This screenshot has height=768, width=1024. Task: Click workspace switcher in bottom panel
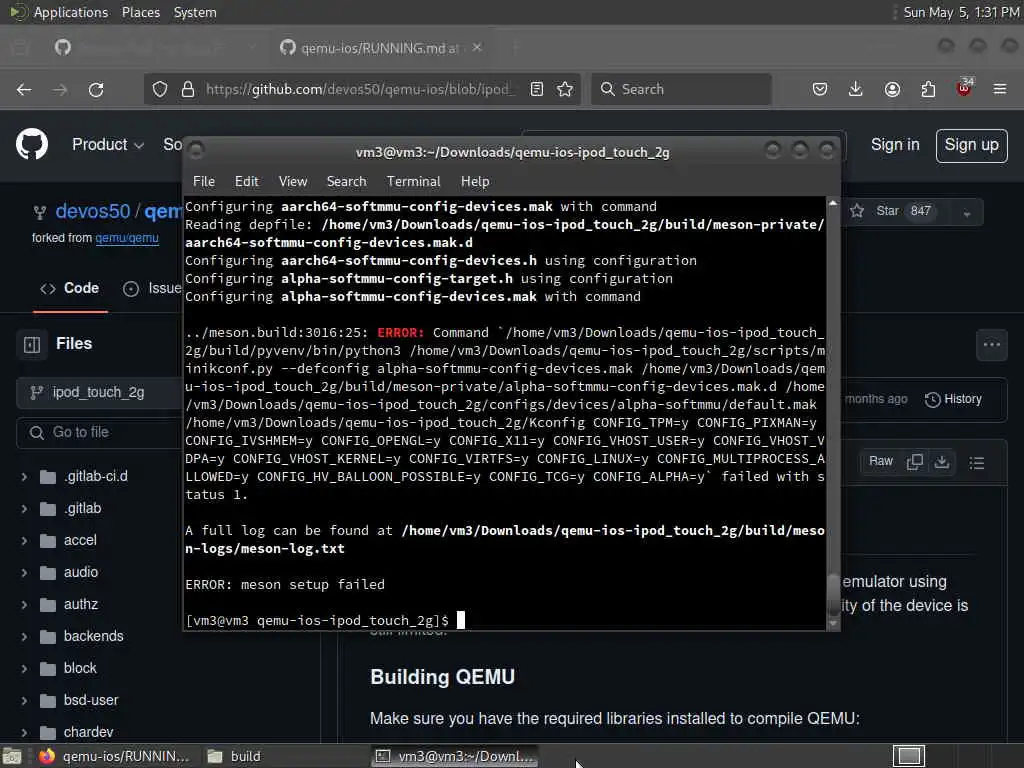click(x=909, y=756)
